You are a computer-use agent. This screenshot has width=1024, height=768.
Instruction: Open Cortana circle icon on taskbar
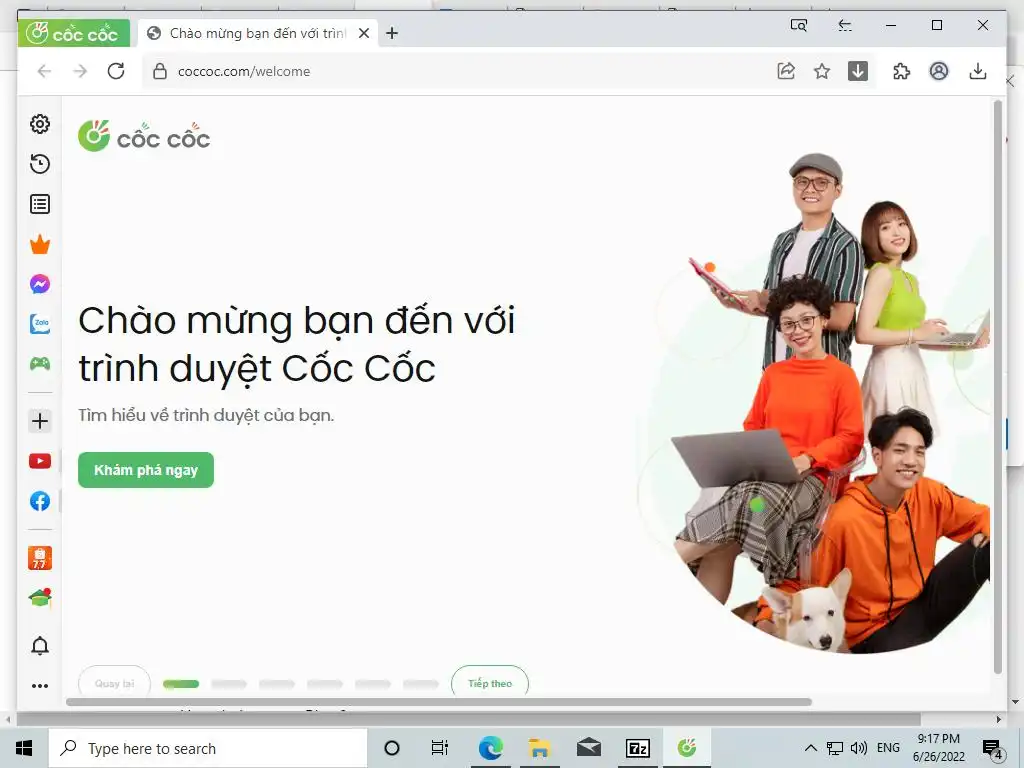pos(392,748)
